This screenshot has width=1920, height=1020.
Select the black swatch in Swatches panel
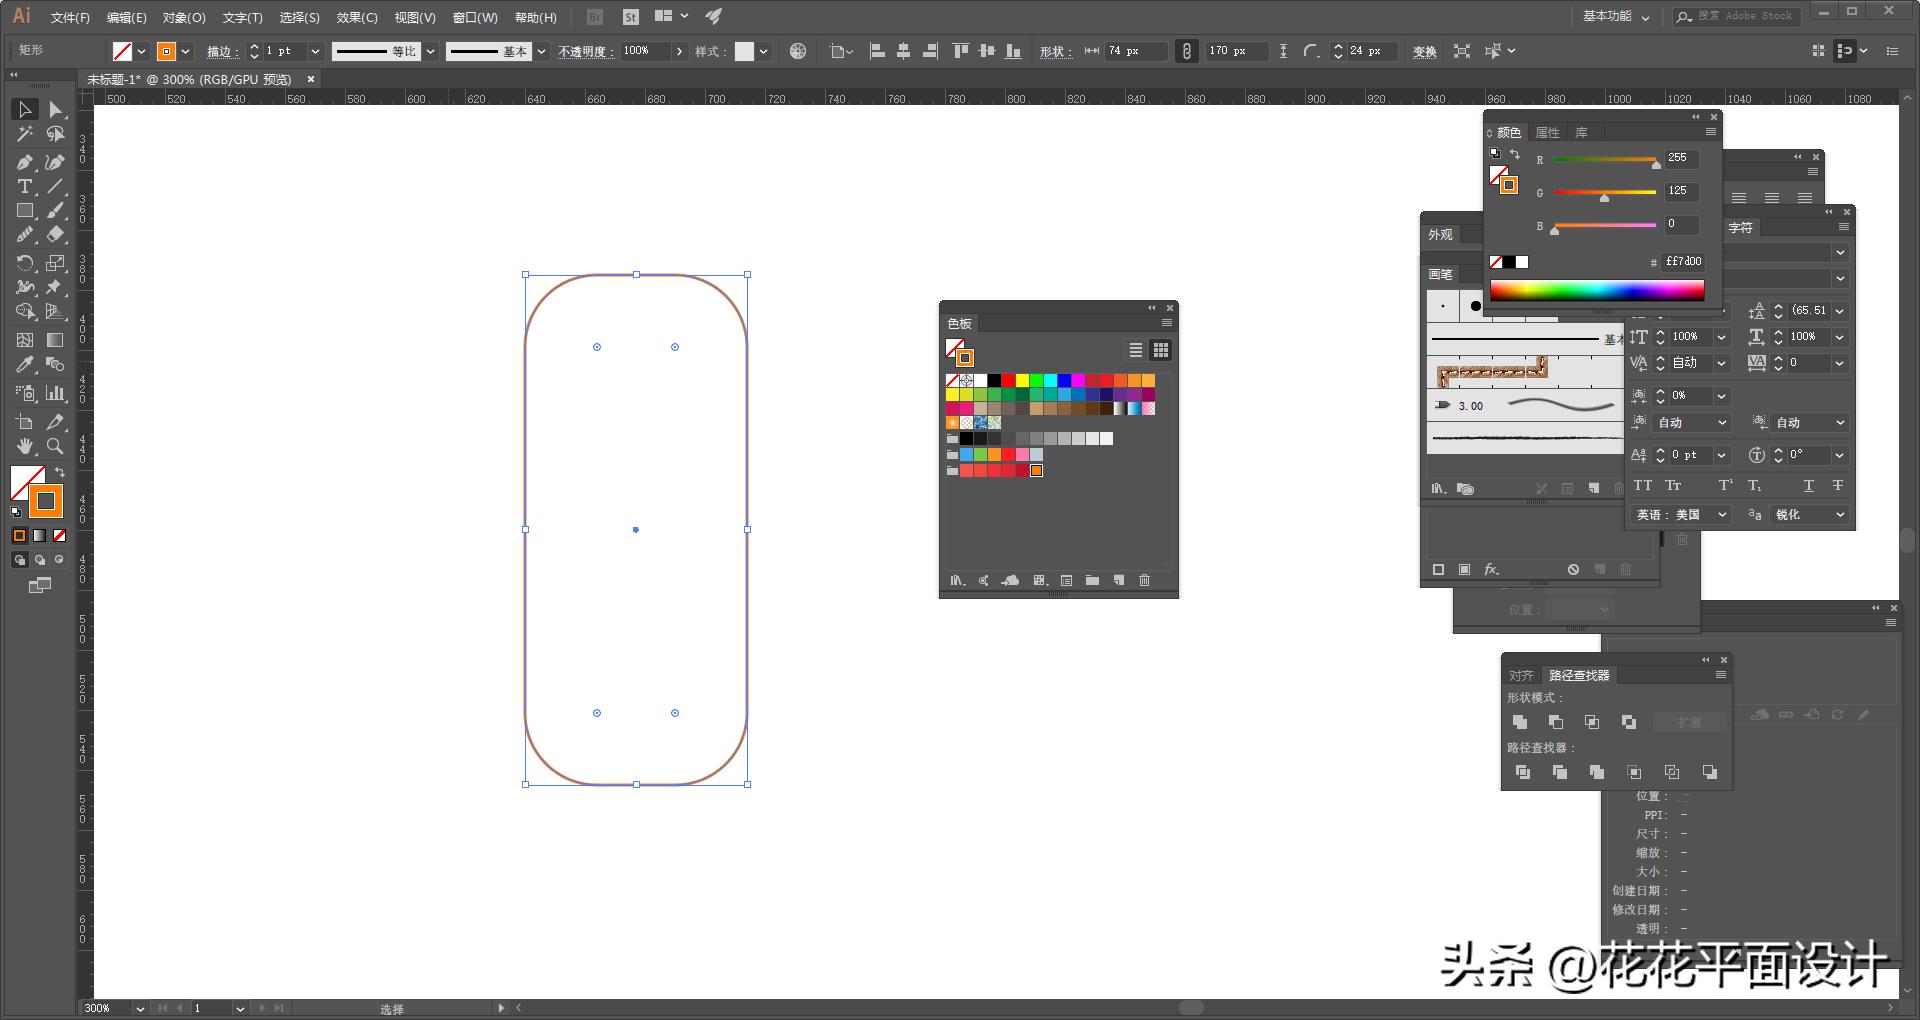(x=993, y=381)
